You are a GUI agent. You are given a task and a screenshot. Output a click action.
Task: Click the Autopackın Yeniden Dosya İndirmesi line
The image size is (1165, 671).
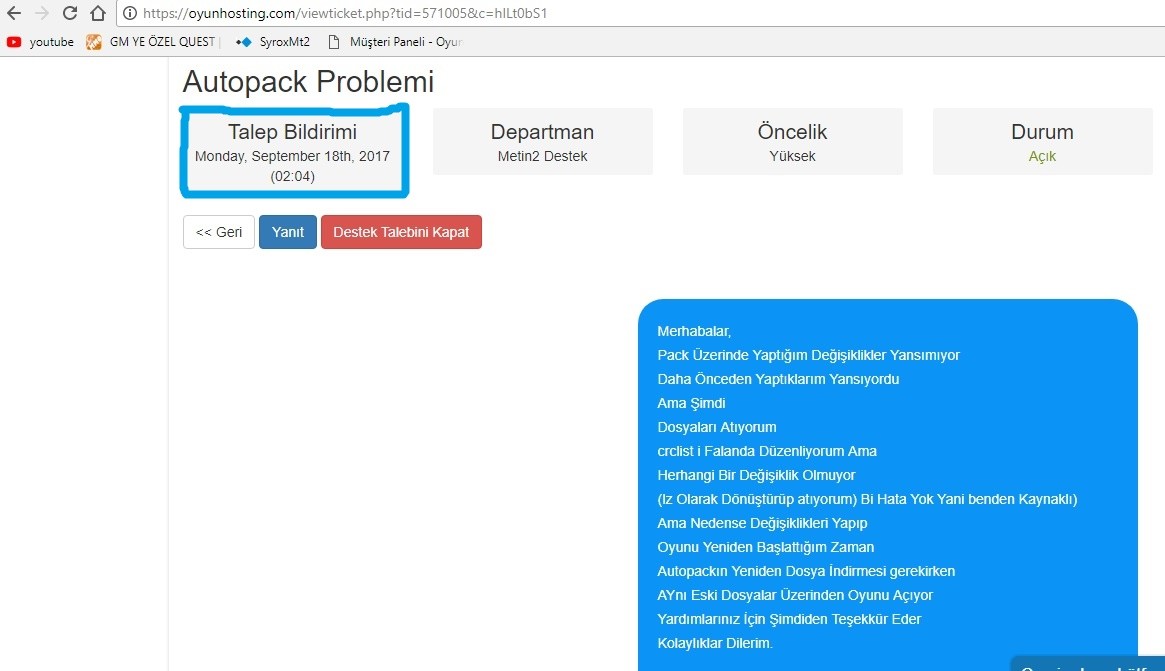(805, 571)
